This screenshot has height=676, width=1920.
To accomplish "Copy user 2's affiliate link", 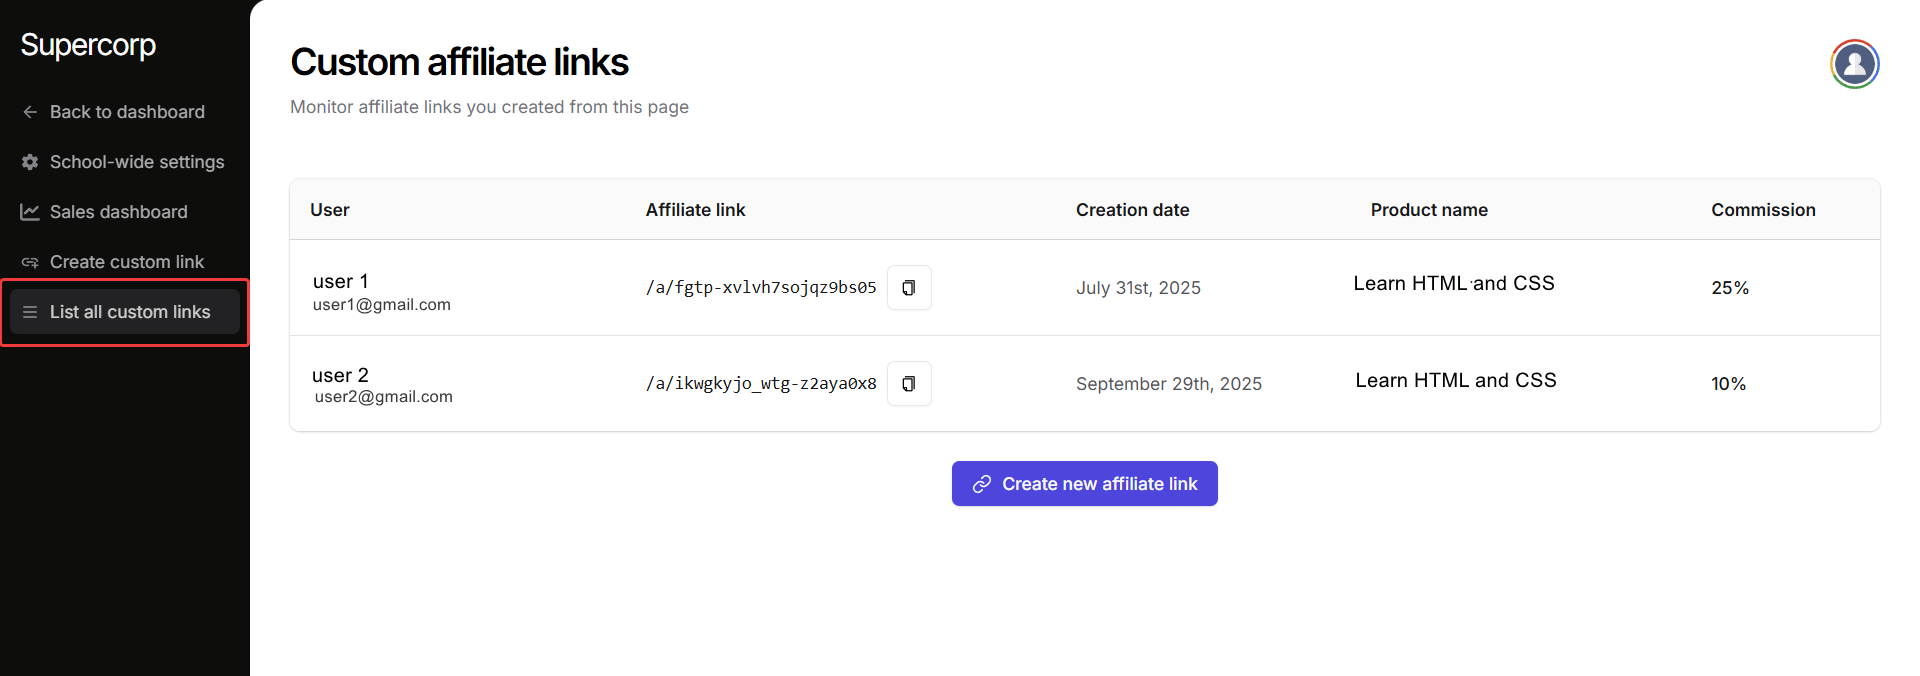I will [908, 384].
